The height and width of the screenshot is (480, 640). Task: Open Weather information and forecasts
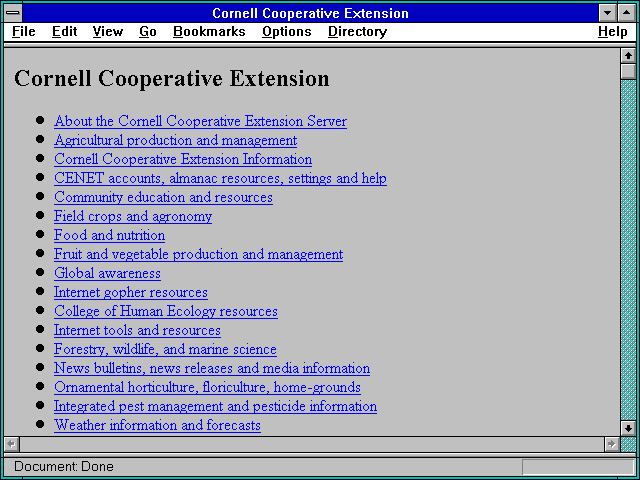[x=157, y=425]
